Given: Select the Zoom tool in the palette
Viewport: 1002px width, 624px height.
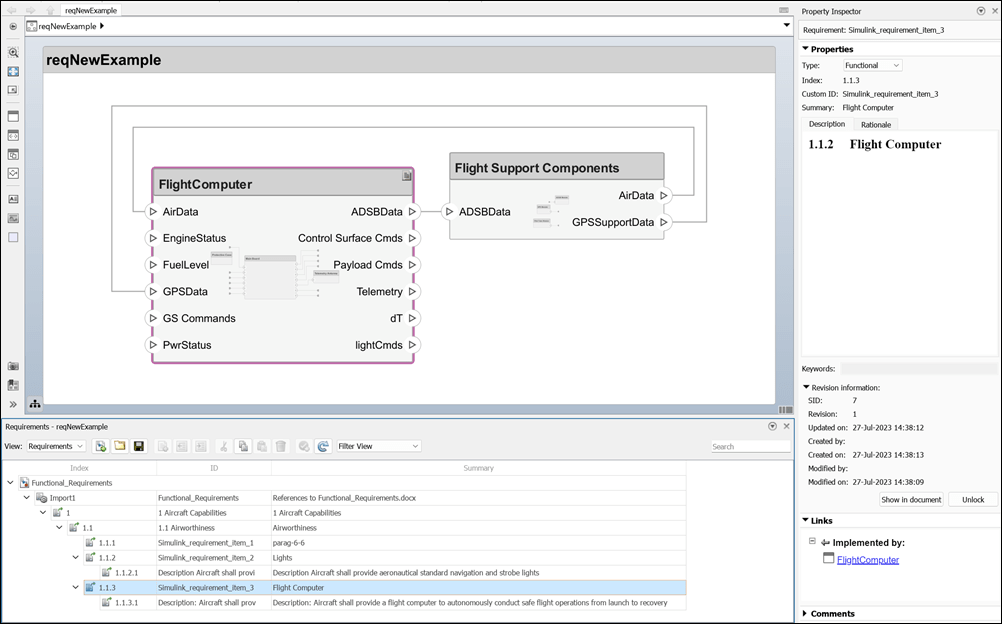Looking at the screenshot, I should [13, 51].
